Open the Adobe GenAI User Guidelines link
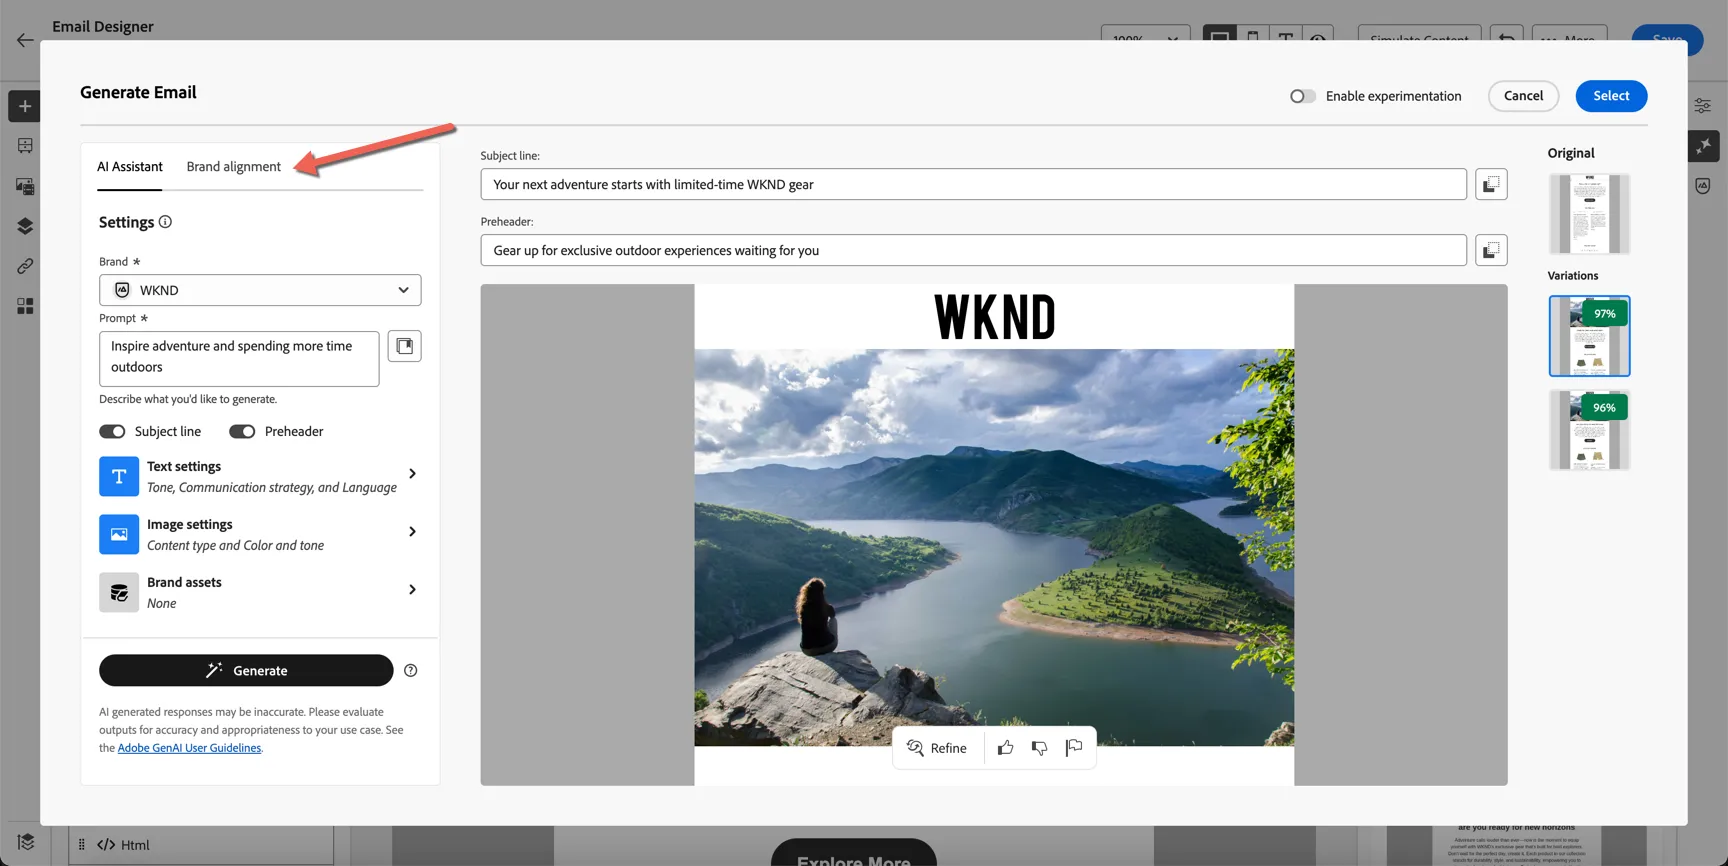 click(189, 748)
